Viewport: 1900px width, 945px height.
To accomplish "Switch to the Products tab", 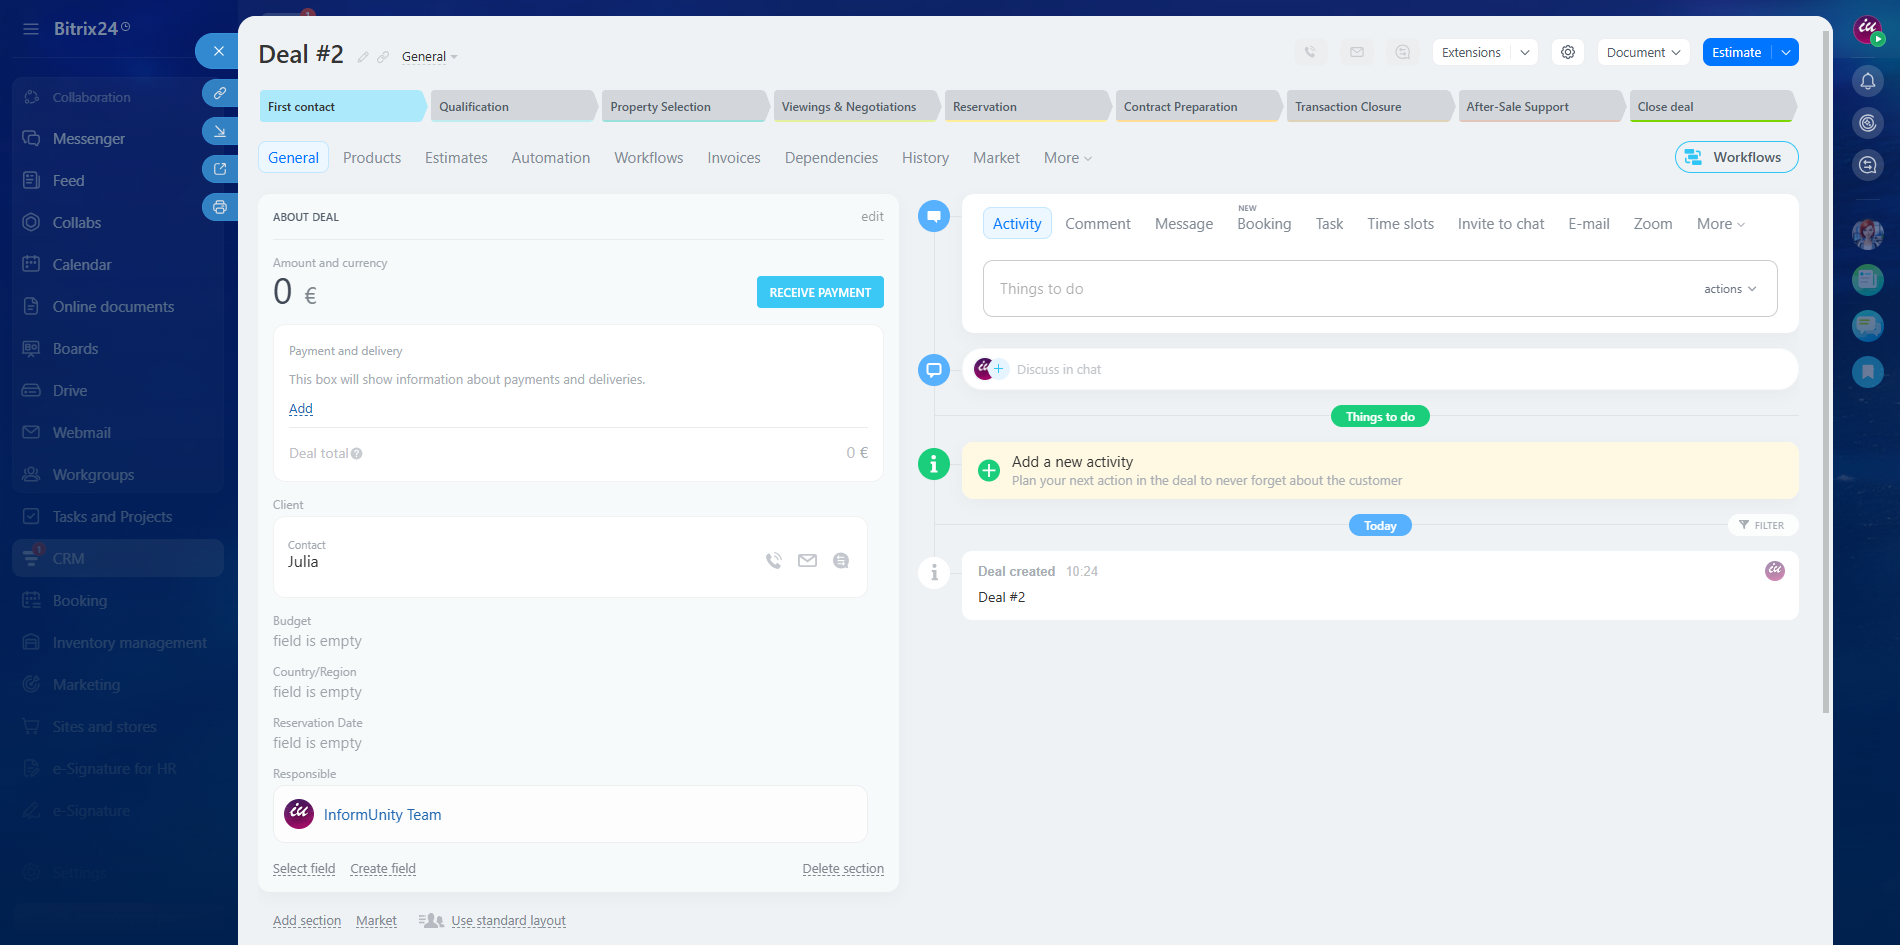I will 371,158.
